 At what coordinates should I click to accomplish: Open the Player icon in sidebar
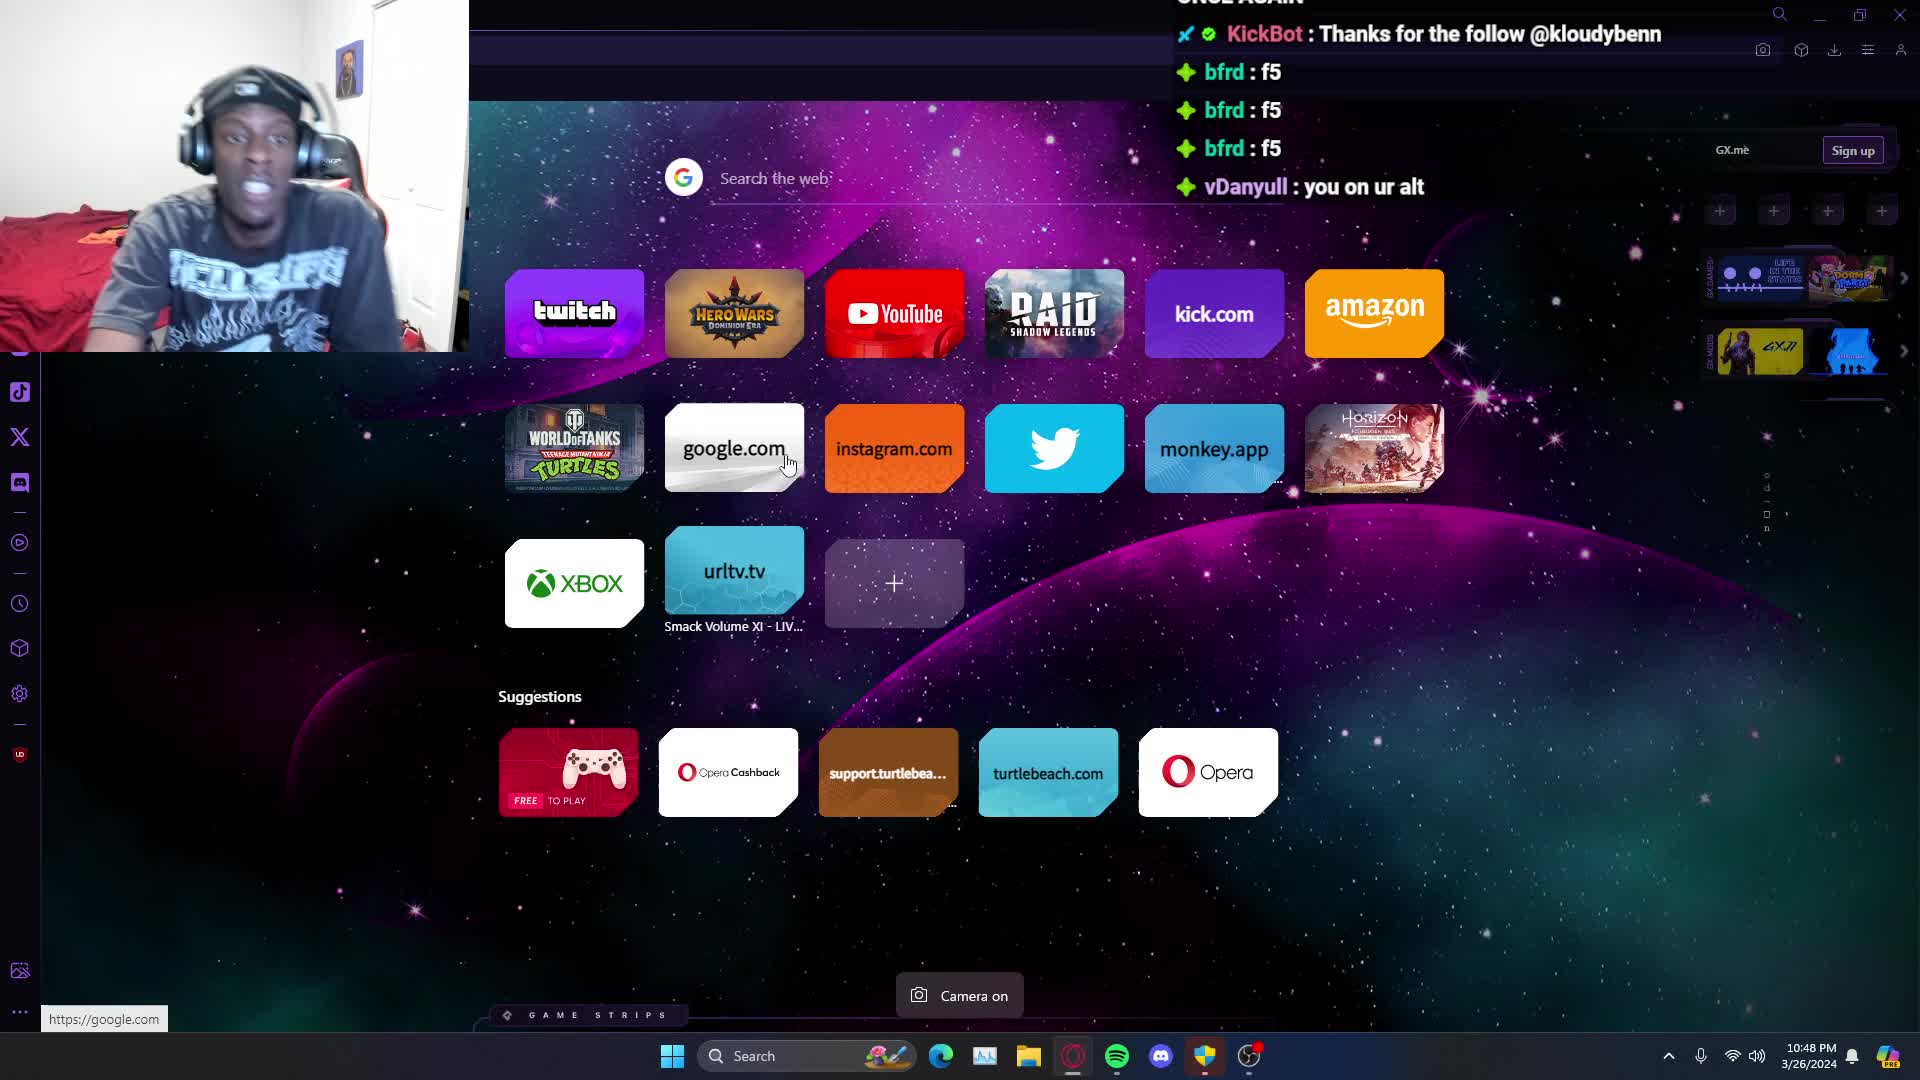tap(20, 543)
